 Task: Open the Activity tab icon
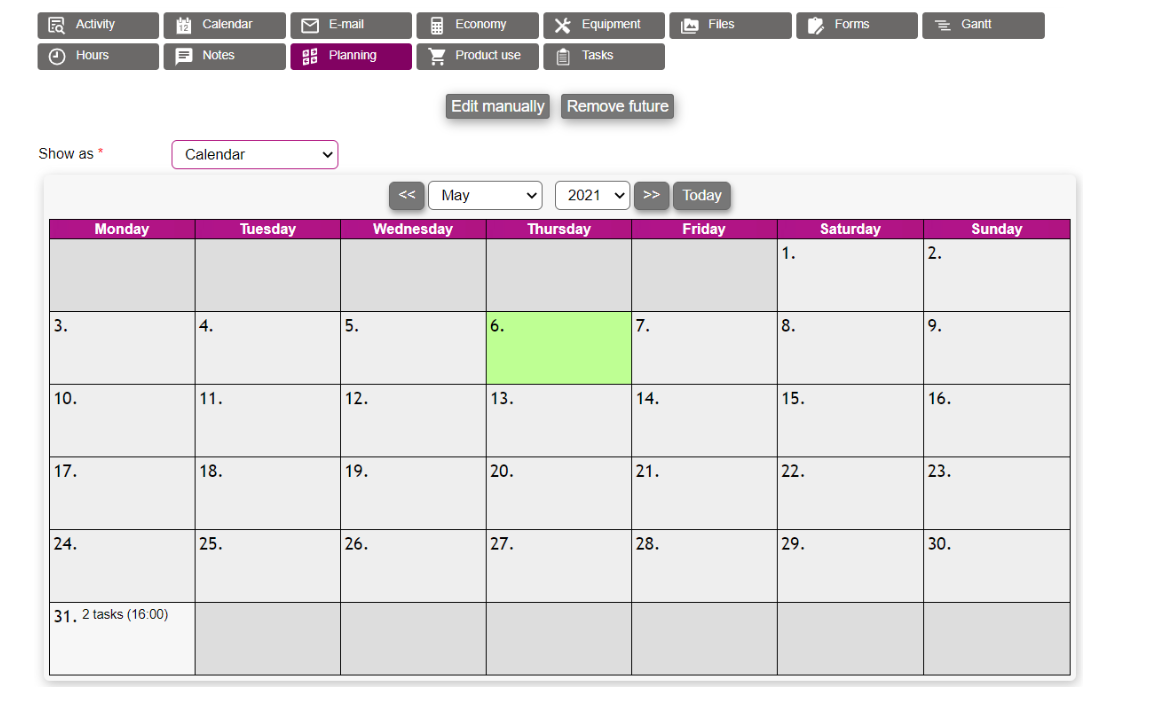click(57, 25)
